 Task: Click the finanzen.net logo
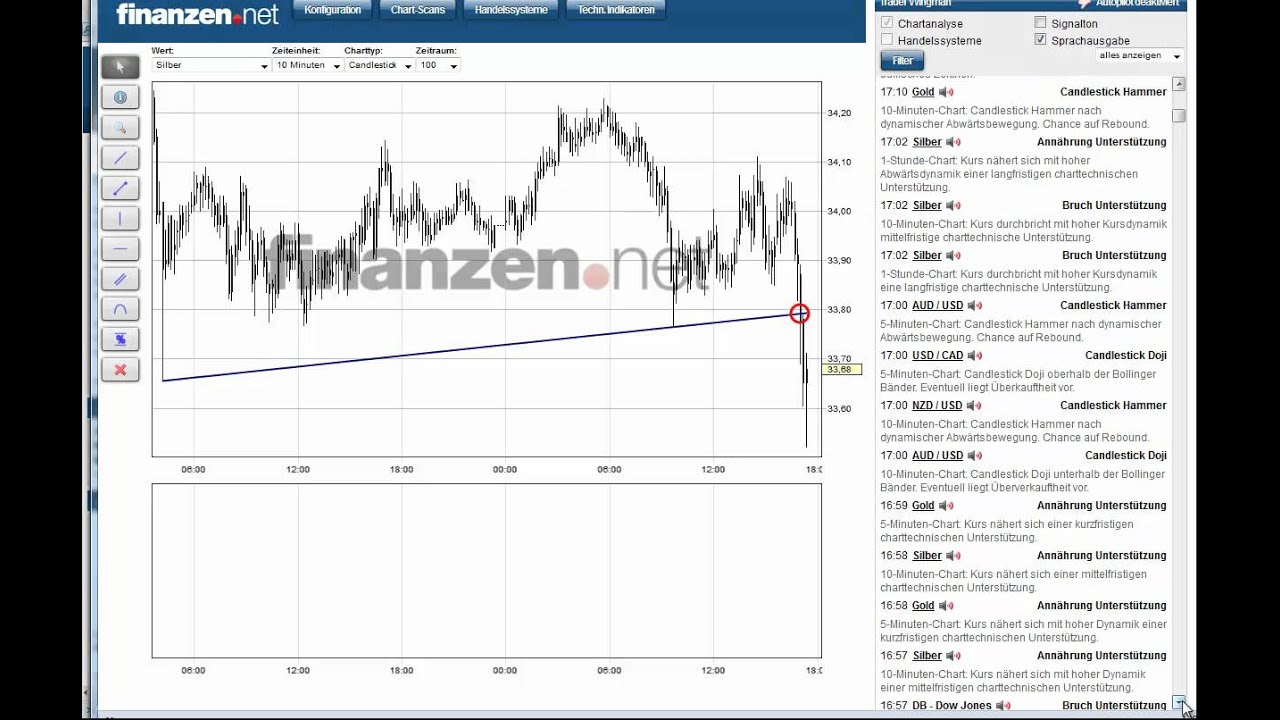point(197,14)
